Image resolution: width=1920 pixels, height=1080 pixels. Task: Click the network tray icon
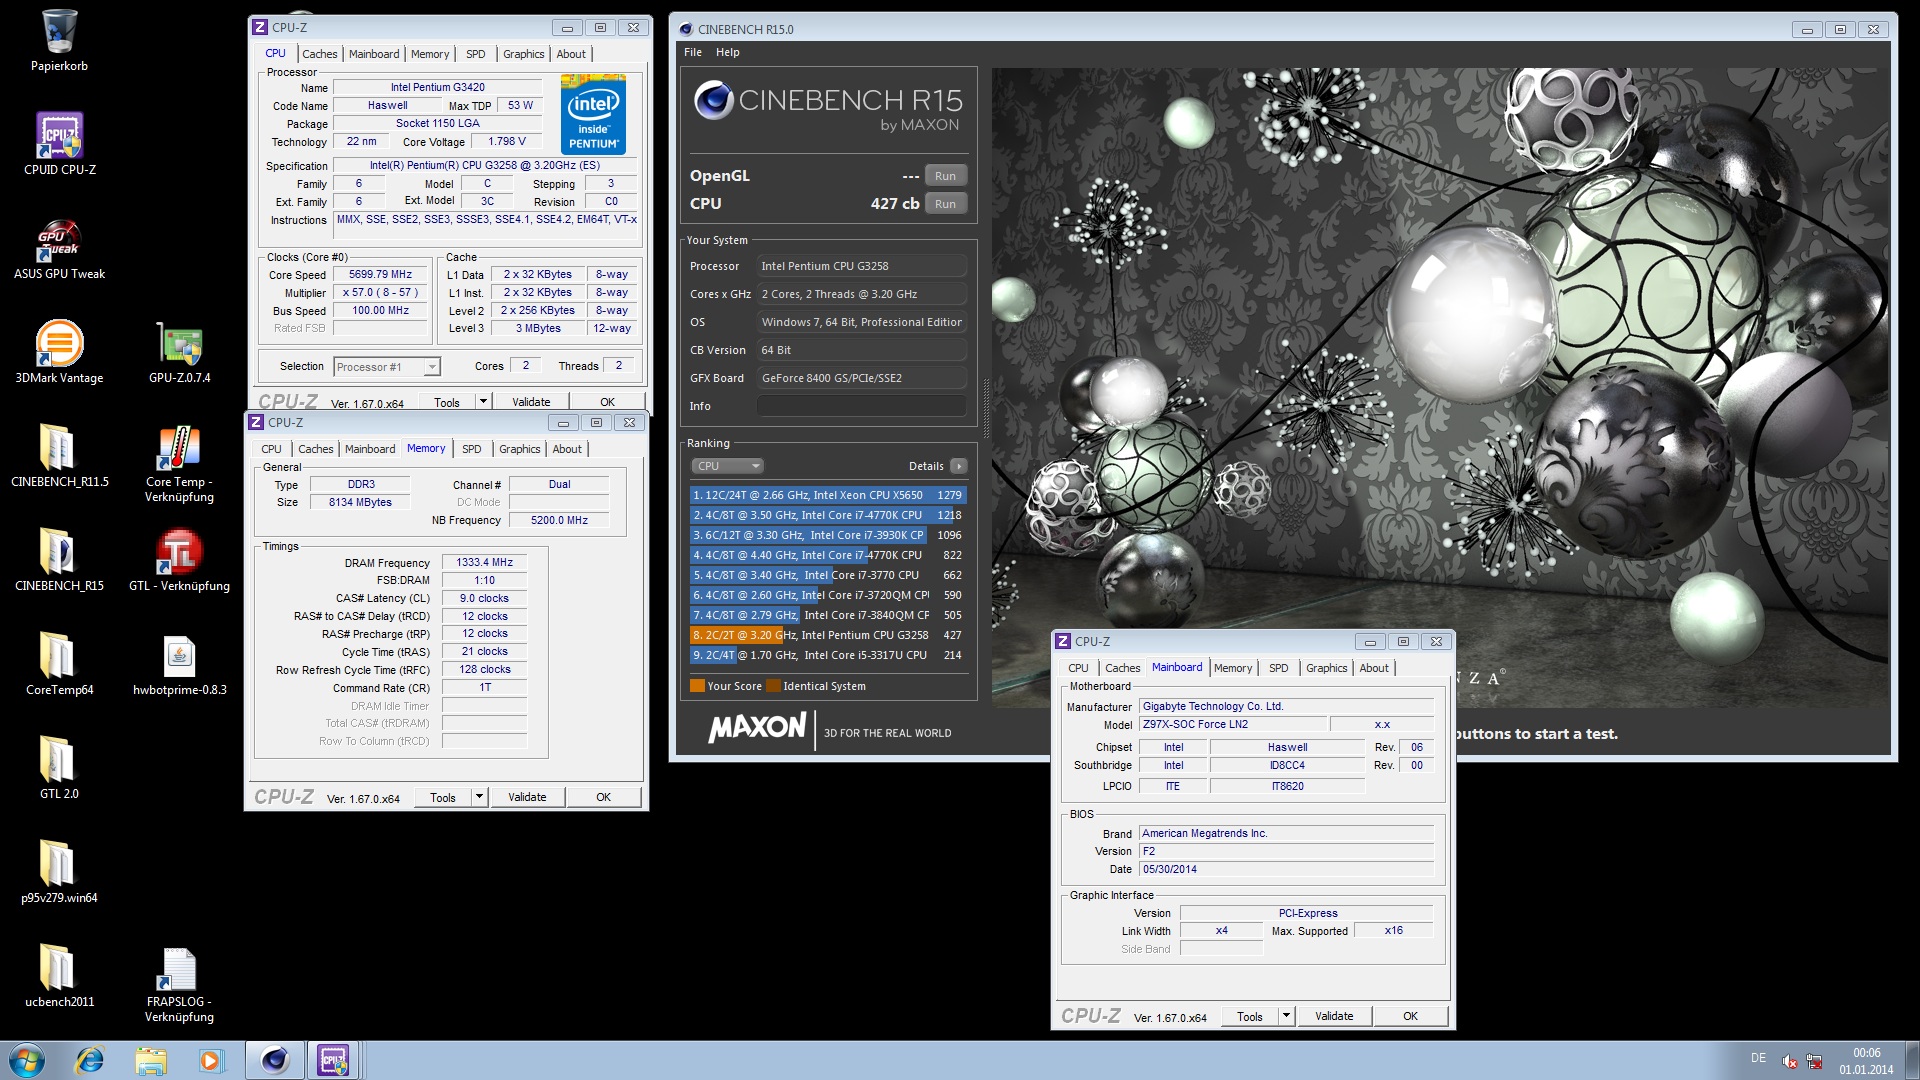(1814, 1062)
